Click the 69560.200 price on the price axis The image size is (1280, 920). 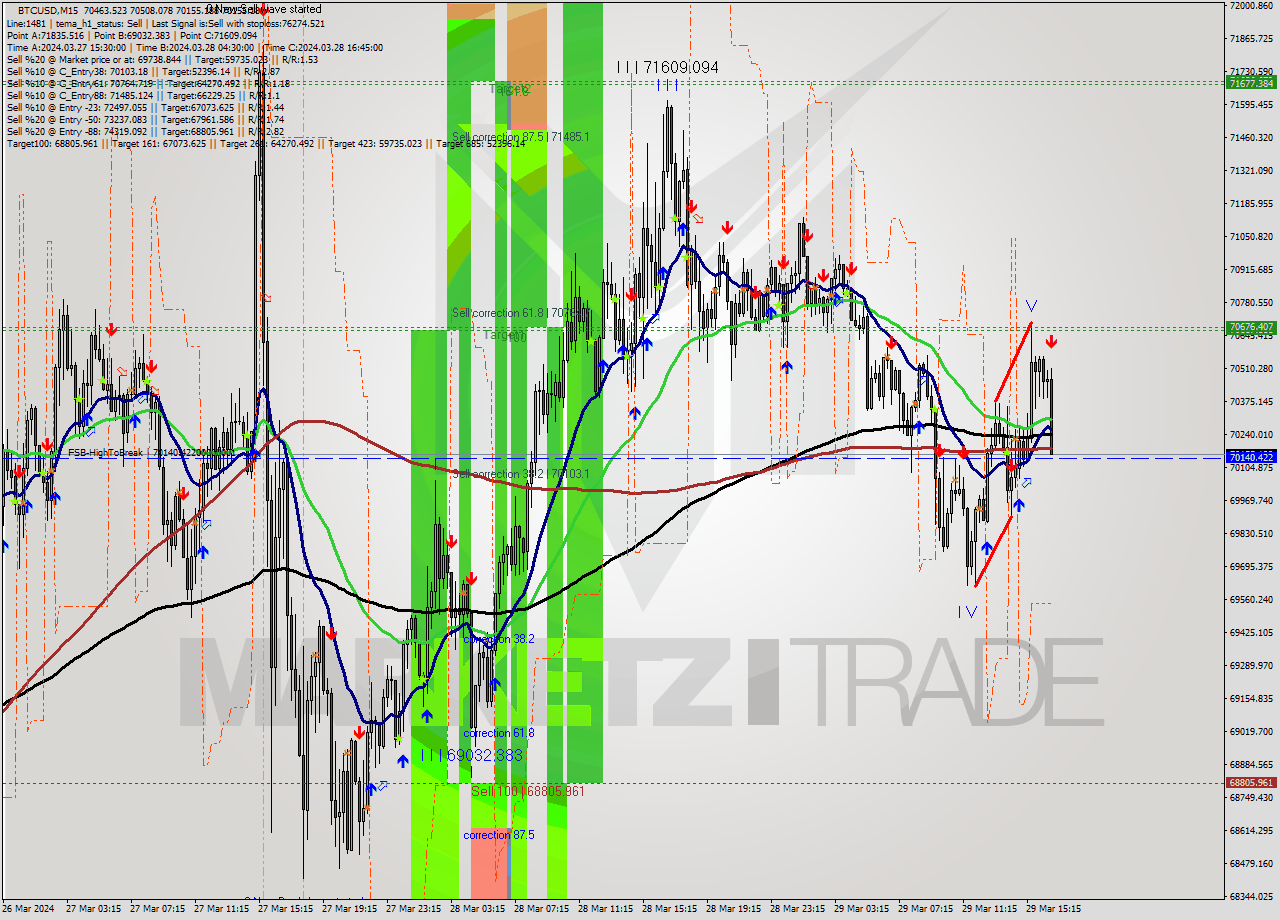coord(1251,599)
